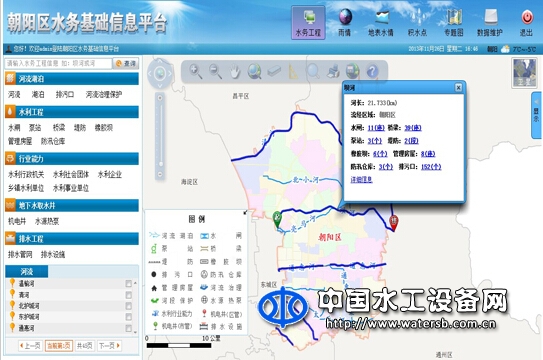Click the overview map thumbnail
Viewport: 543px width, 360px height.
tap(524, 73)
